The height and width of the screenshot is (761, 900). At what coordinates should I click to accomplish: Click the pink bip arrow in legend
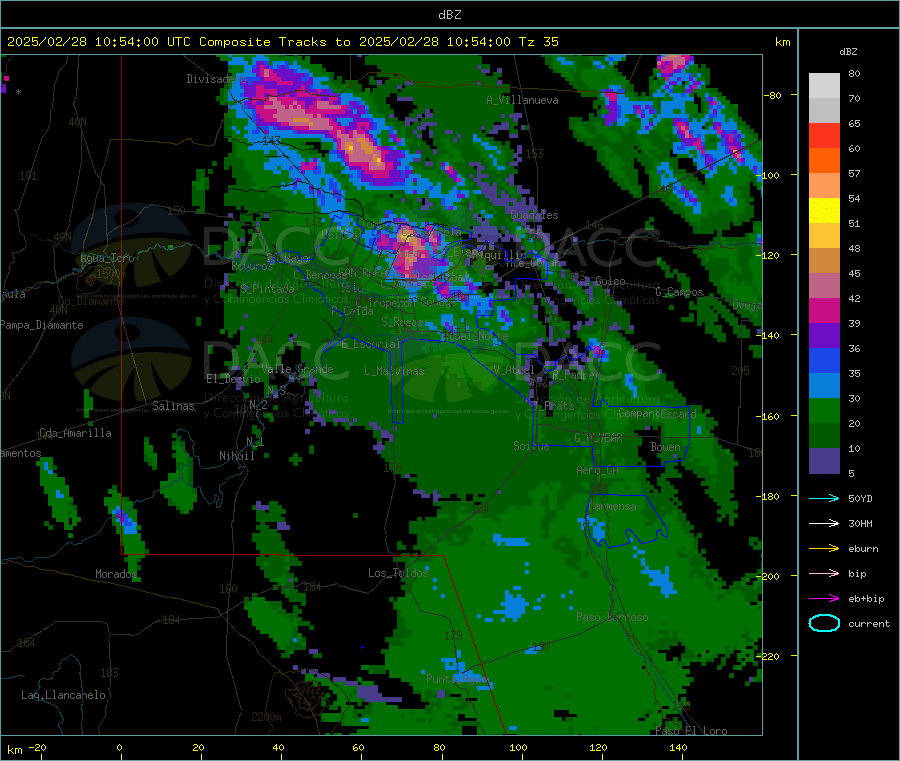(824, 573)
